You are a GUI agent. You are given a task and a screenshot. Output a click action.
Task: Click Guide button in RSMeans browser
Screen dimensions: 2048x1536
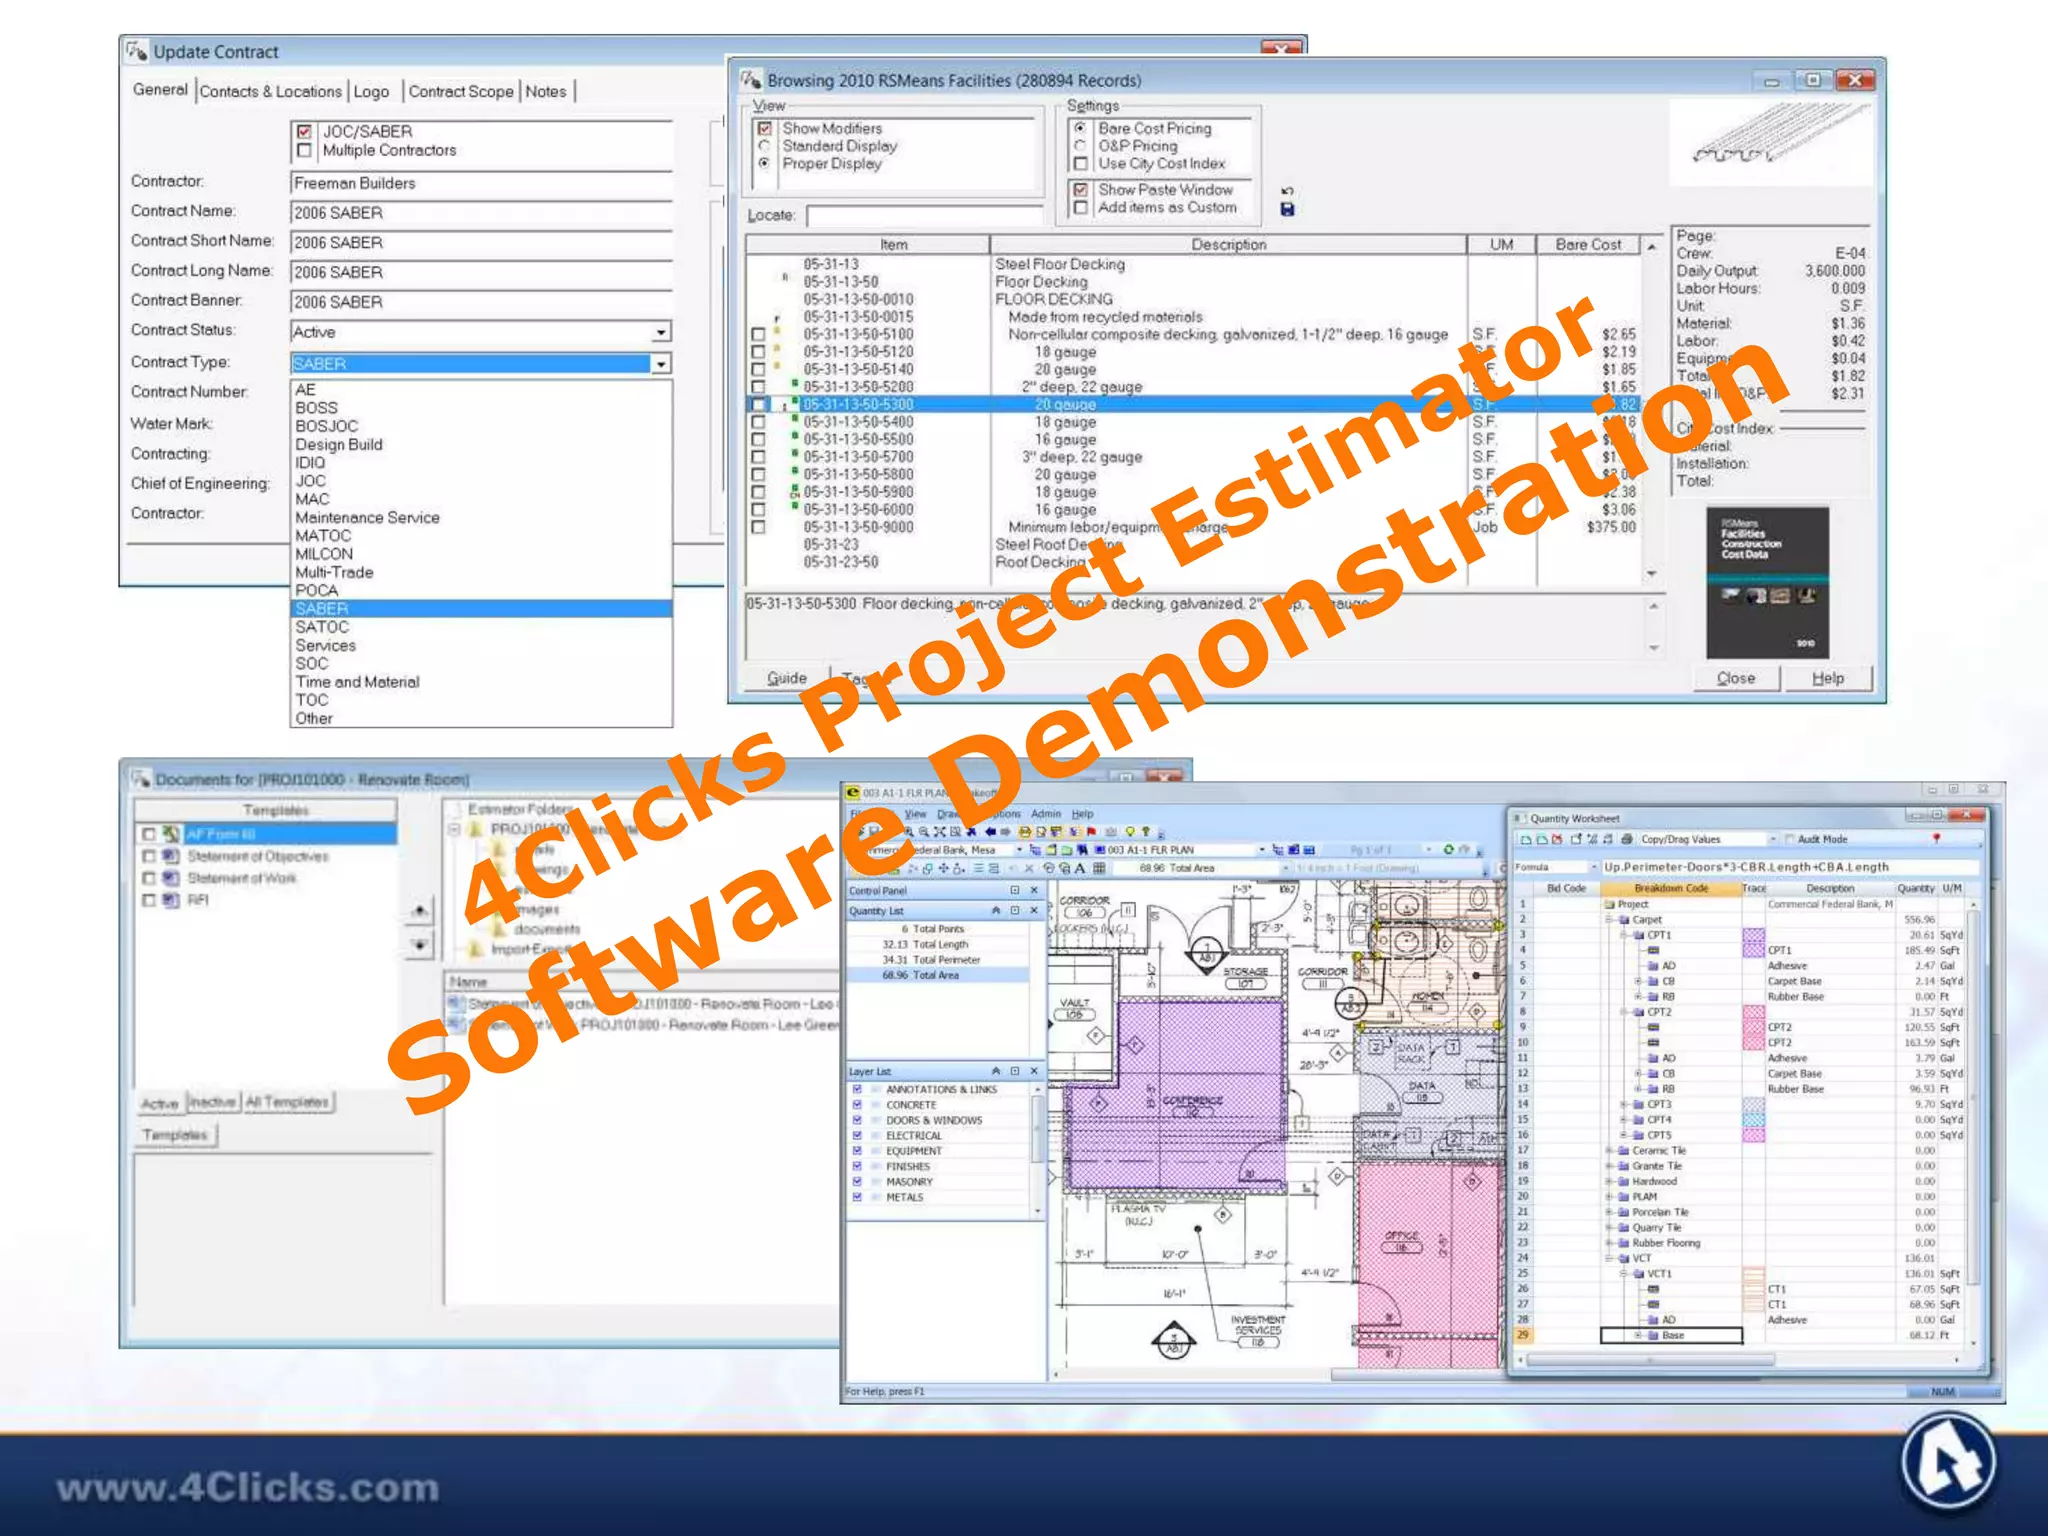[787, 678]
